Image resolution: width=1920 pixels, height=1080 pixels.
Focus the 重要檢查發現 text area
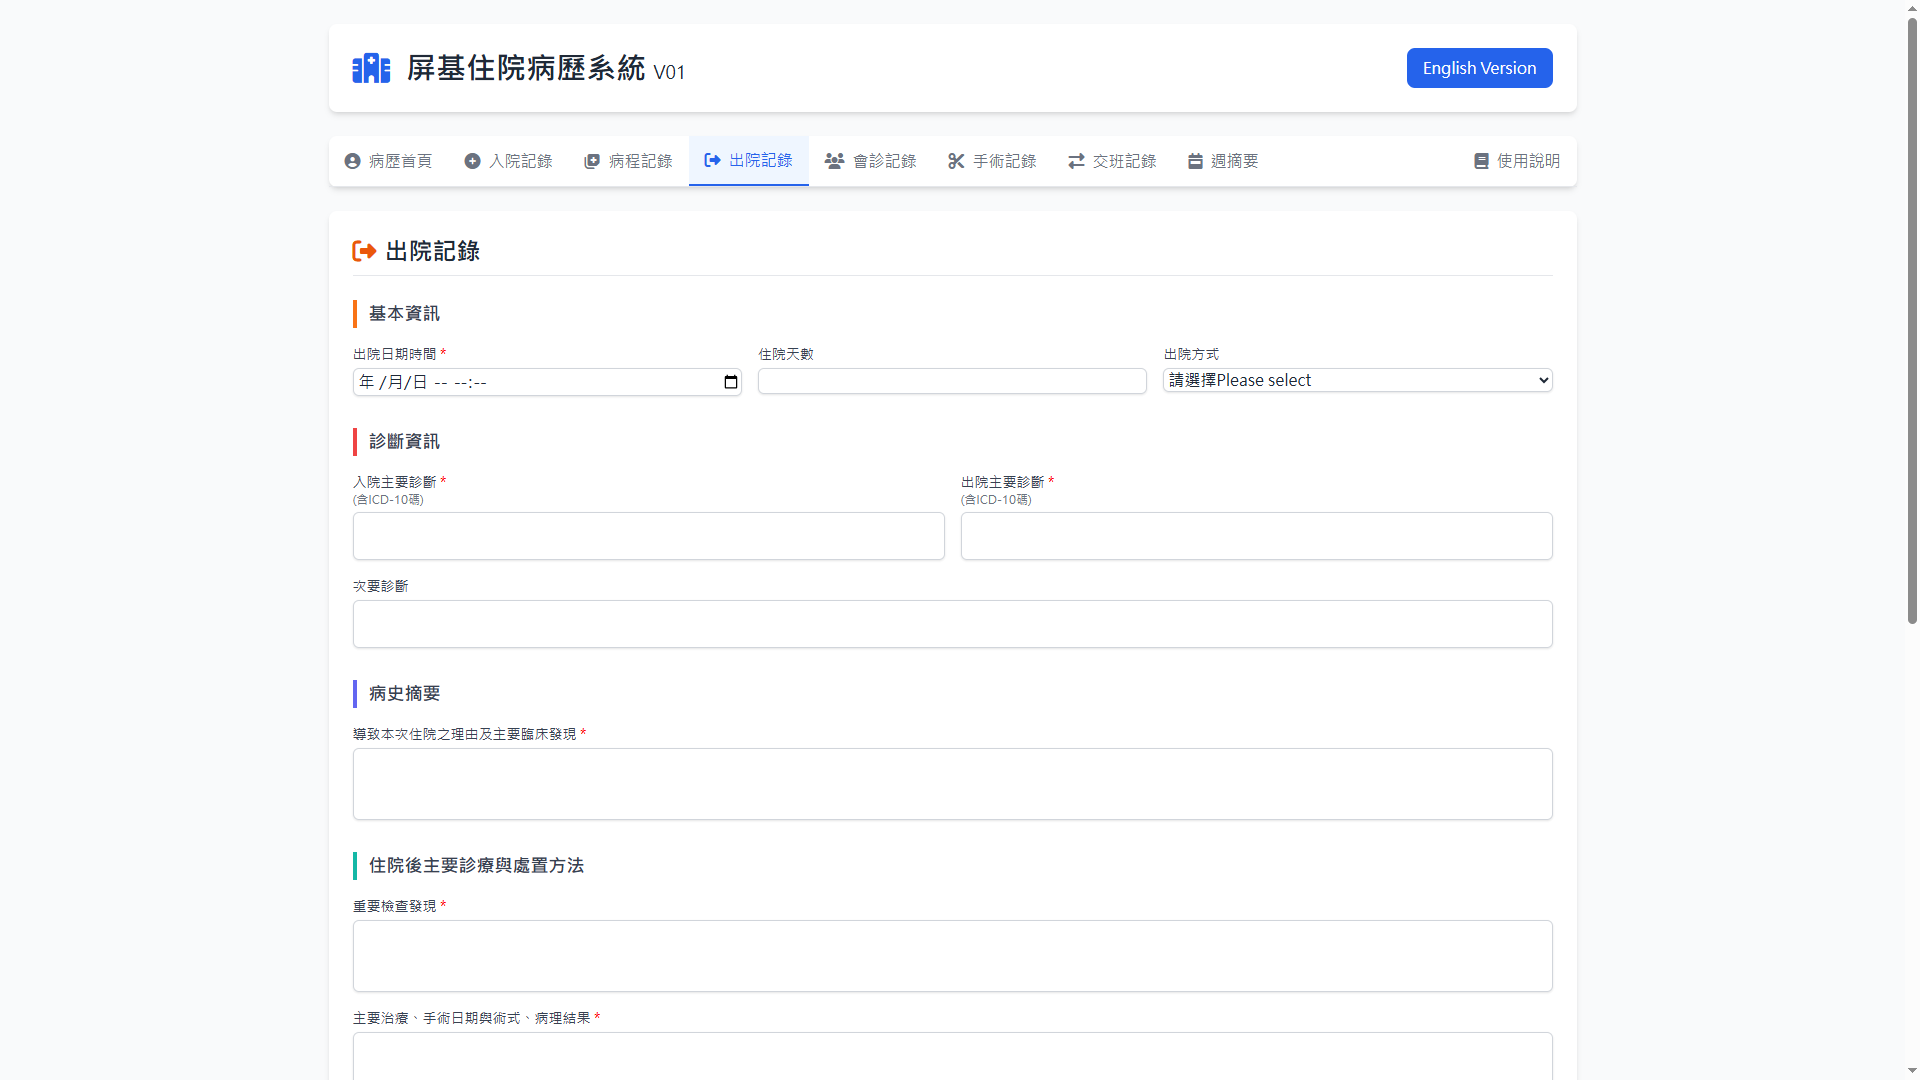tap(952, 956)
